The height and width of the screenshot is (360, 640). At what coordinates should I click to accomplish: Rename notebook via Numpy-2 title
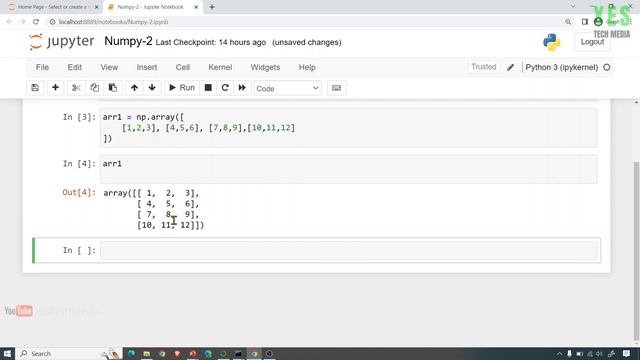pyautogui.click(x=128, y=41)
